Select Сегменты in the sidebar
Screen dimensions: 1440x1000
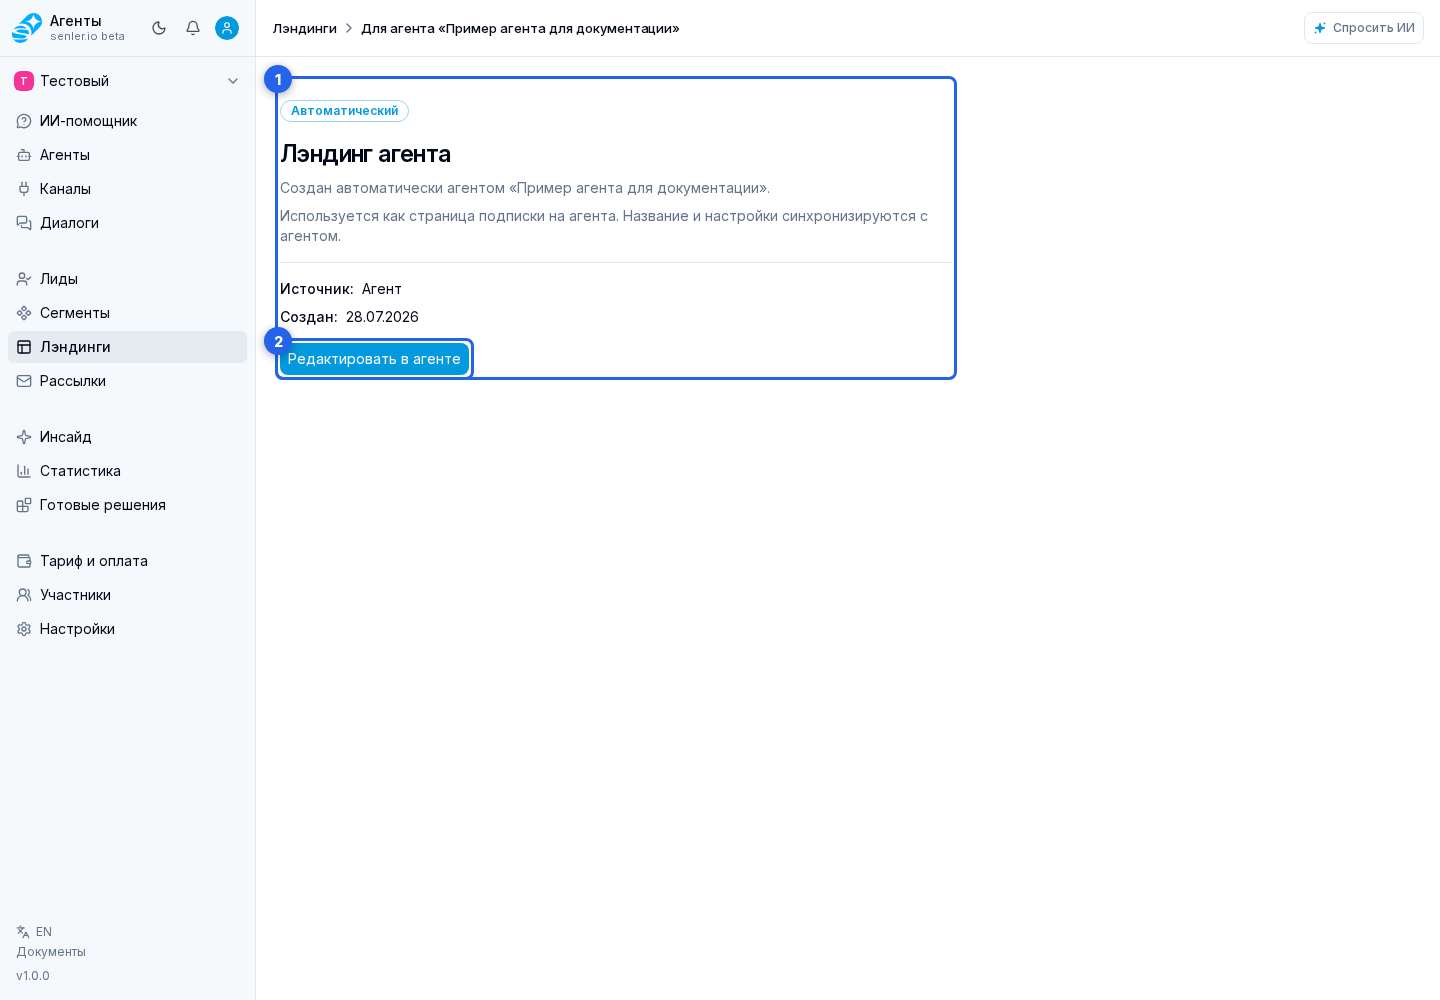pyautogui.click(x=128, y=313)
